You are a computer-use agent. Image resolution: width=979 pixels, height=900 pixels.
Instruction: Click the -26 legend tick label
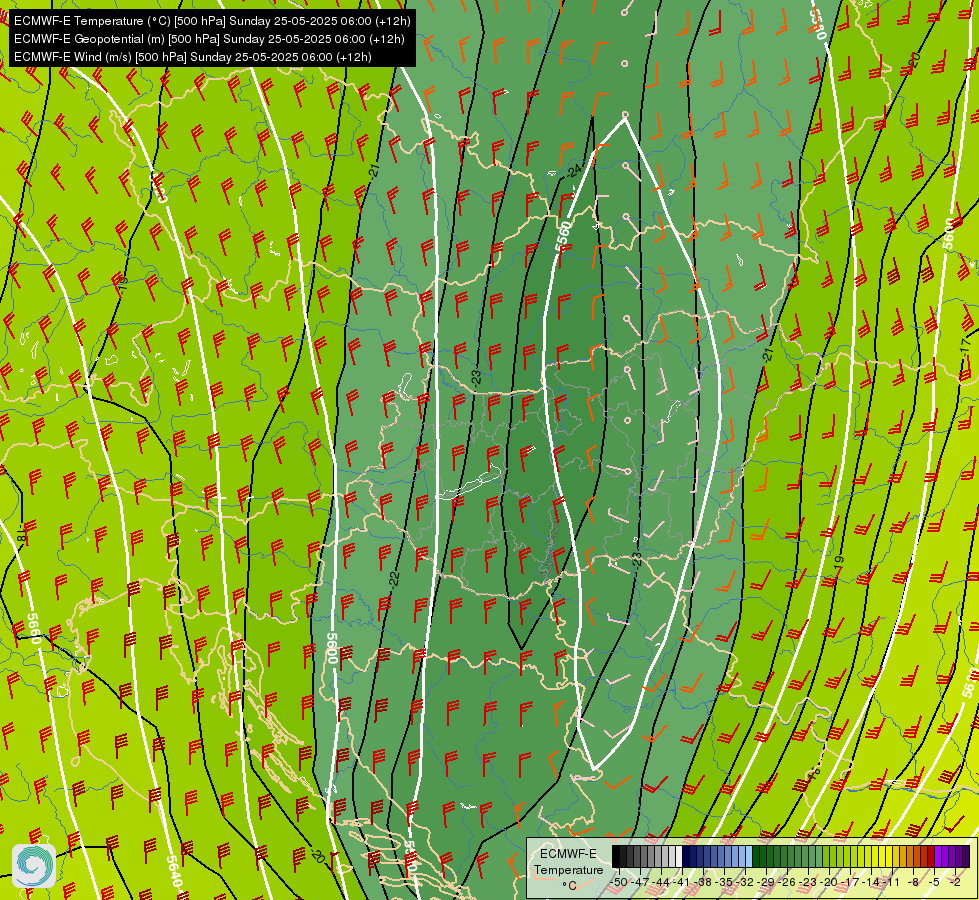tap(787, 882)
